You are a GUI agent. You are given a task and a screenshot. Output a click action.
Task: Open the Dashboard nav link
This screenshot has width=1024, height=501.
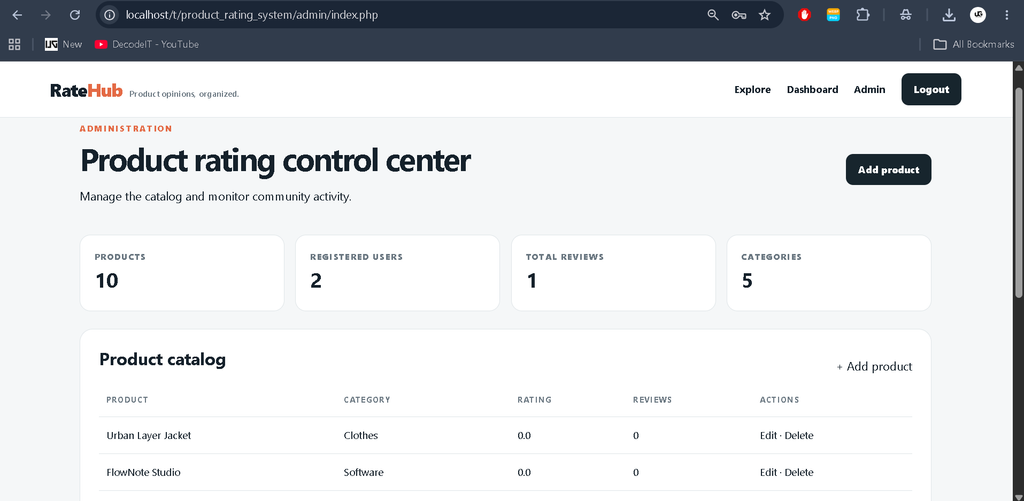(x=812, y=89)
